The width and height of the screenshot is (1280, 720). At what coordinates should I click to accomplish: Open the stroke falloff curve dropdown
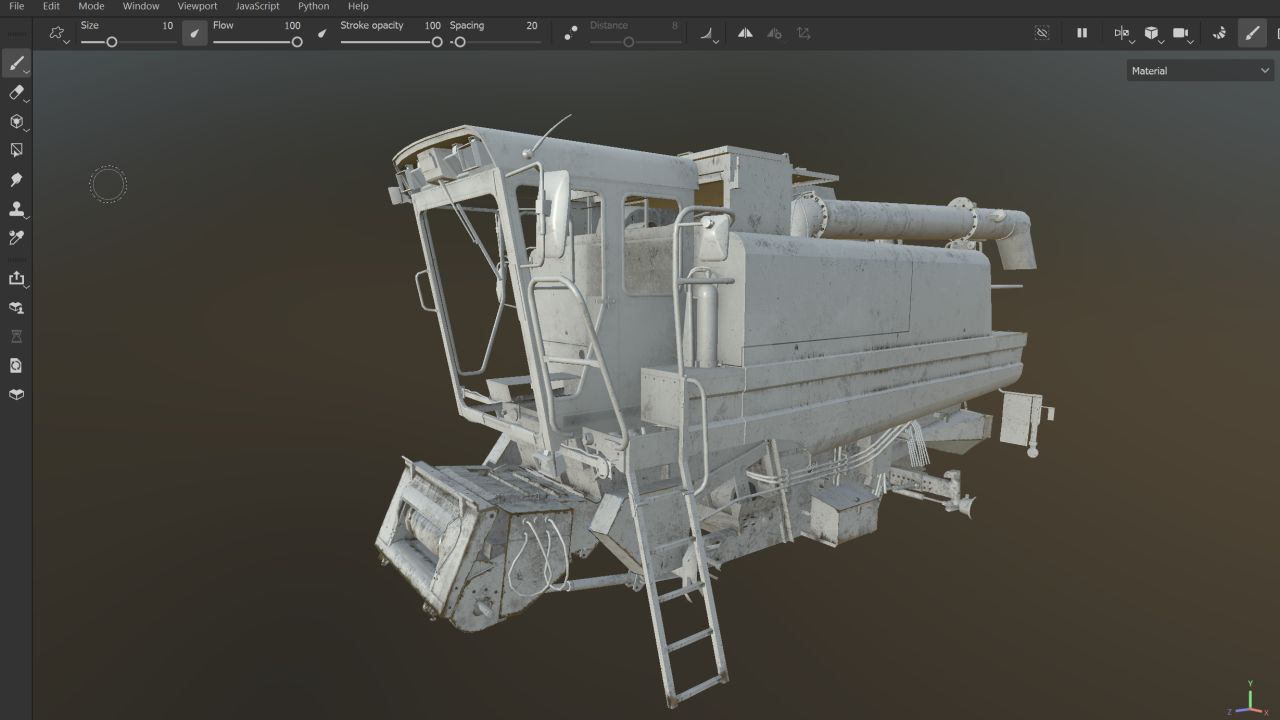[x=709, y=34]
